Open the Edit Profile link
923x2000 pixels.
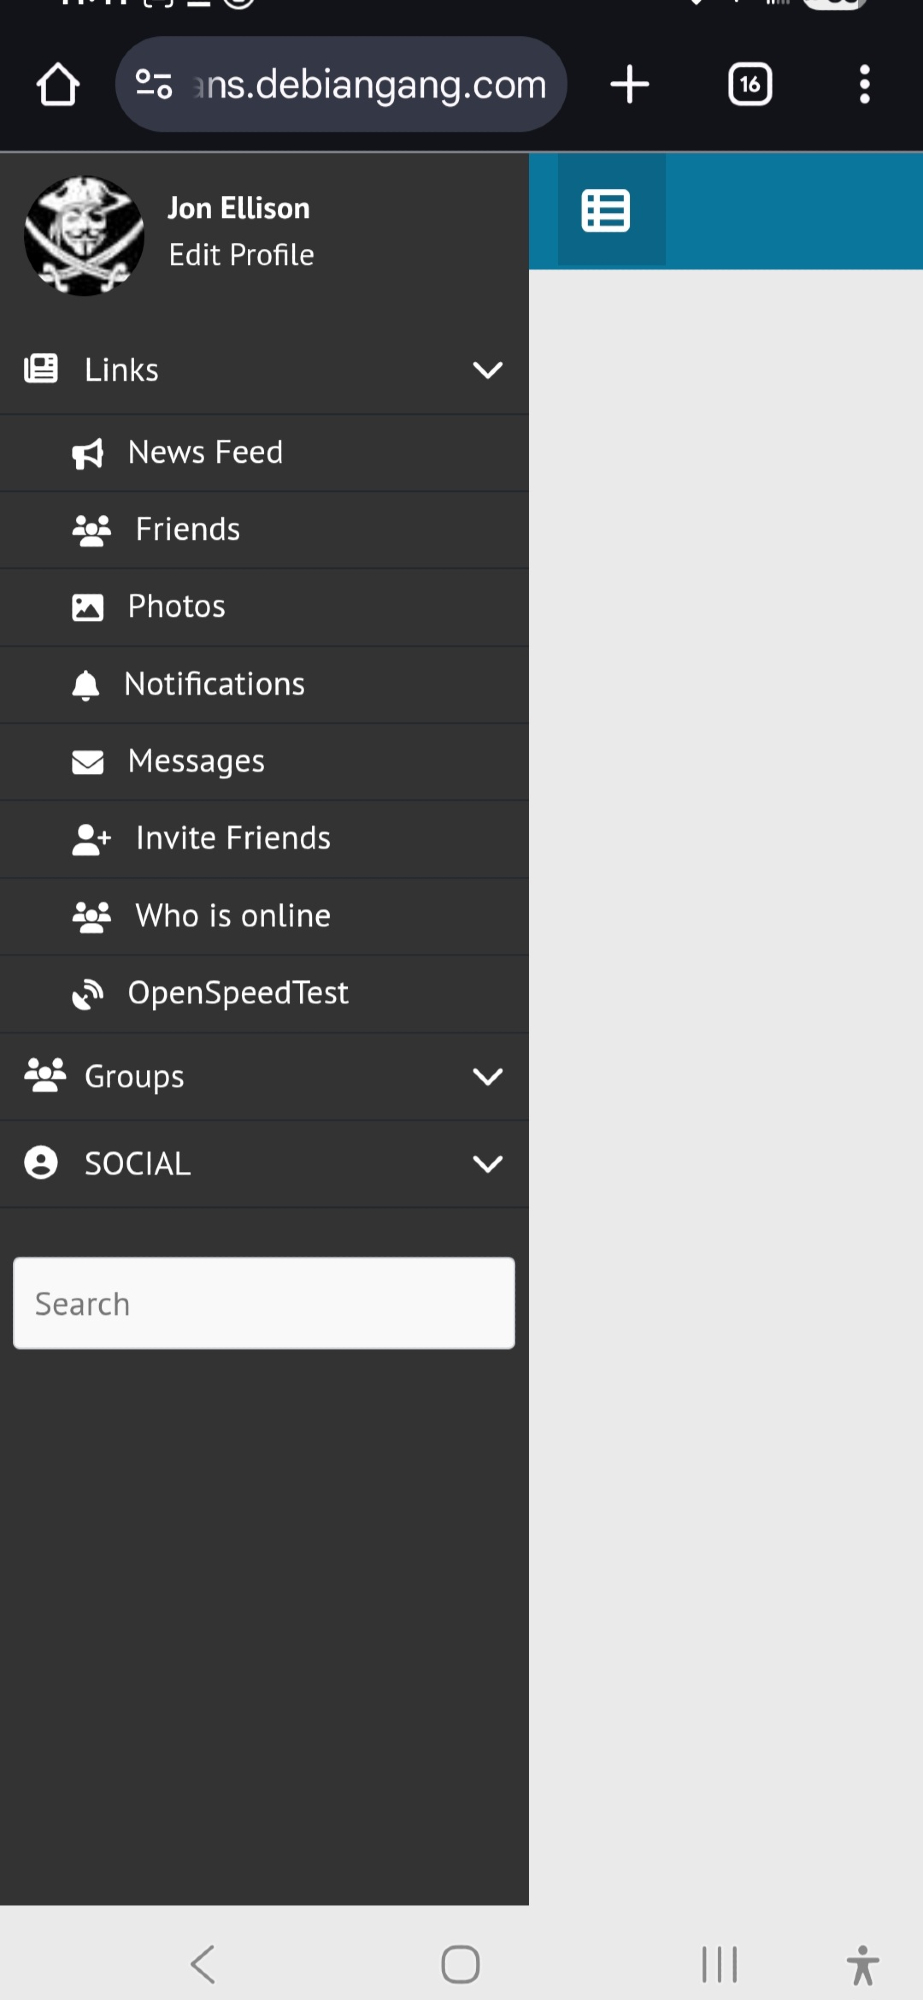241,256
